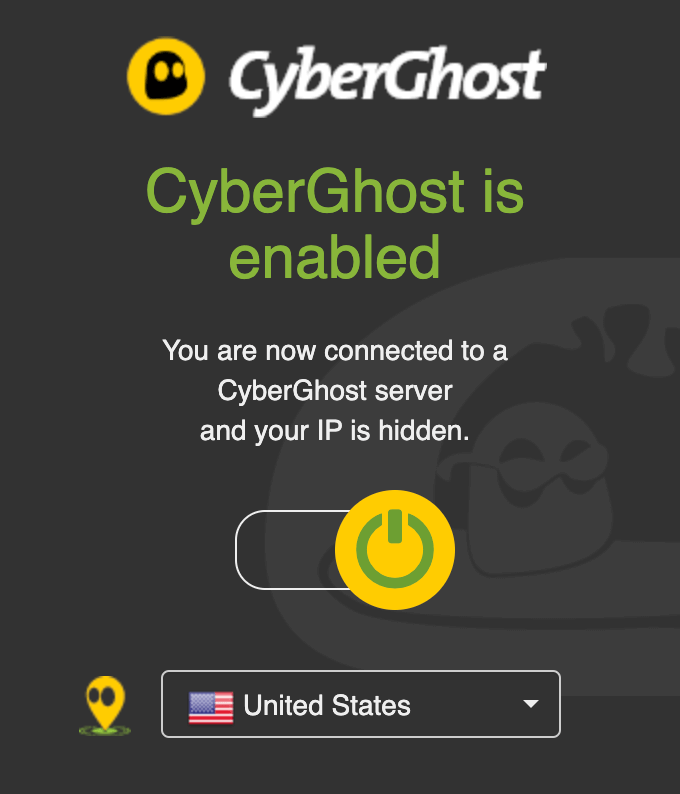The height and width of the screenshot is (794, 680).
Task: Click the yellow CyberGhost ghost logo
Action: [x=166, y=76]
